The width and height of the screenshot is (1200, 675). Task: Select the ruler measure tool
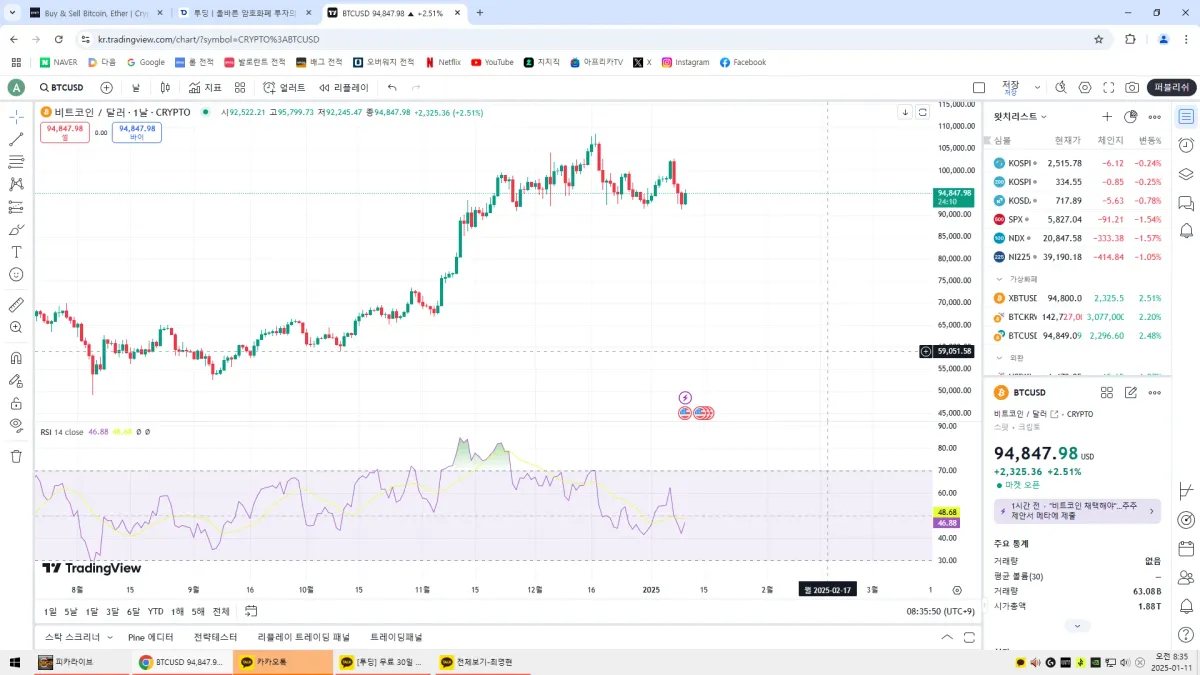coord(16,305)
